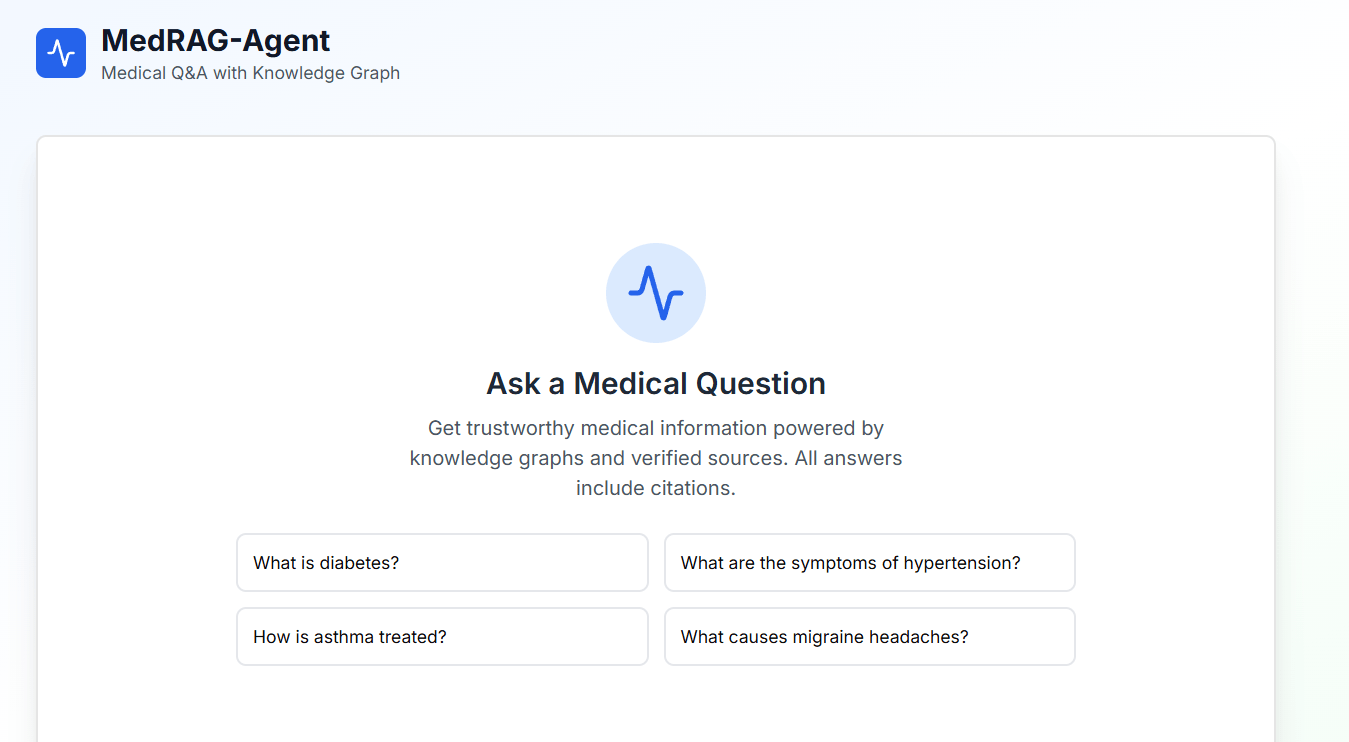
Task: Click the word "hypertension" in the suggestion card
Action: coord(961,563)
